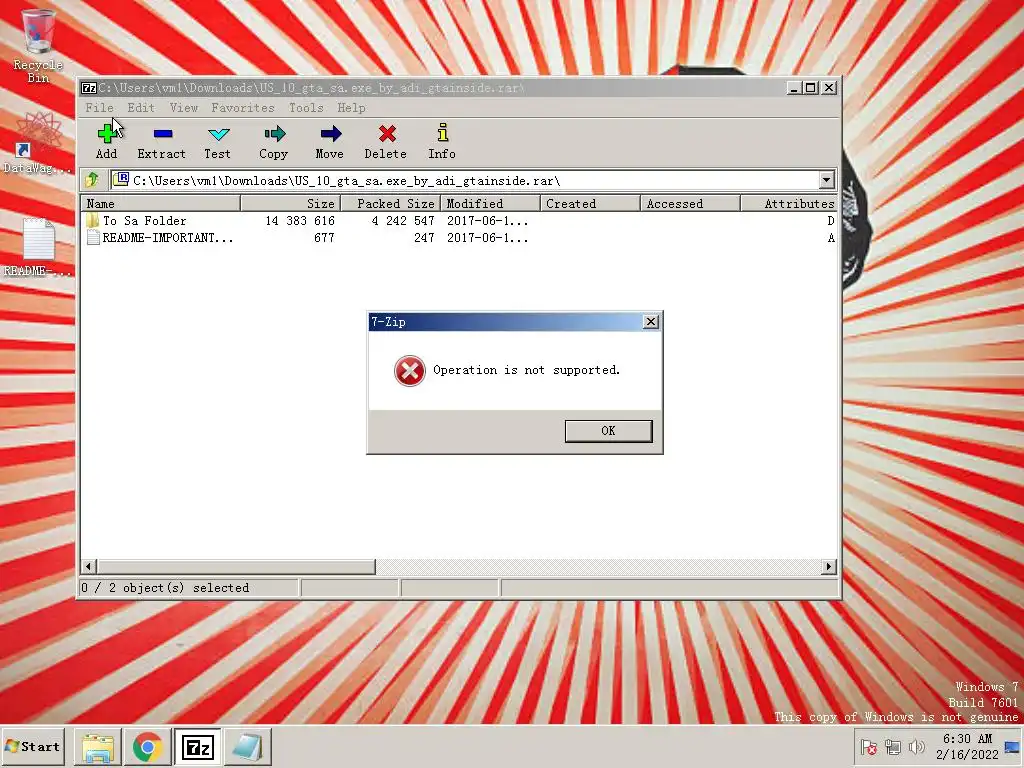The image size is (1024, 768).
Task: Open the File menu
Action: coord(99,108)
